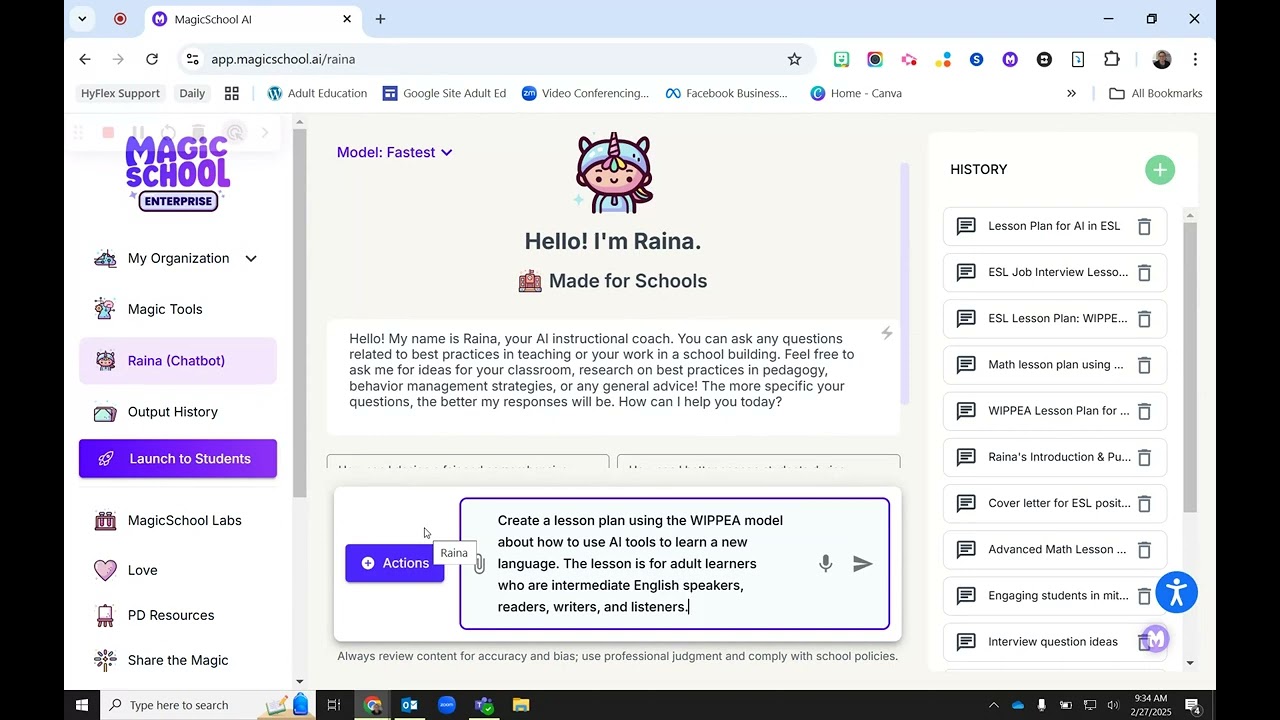Open Video Conferencing bookmark

(585, 93)
